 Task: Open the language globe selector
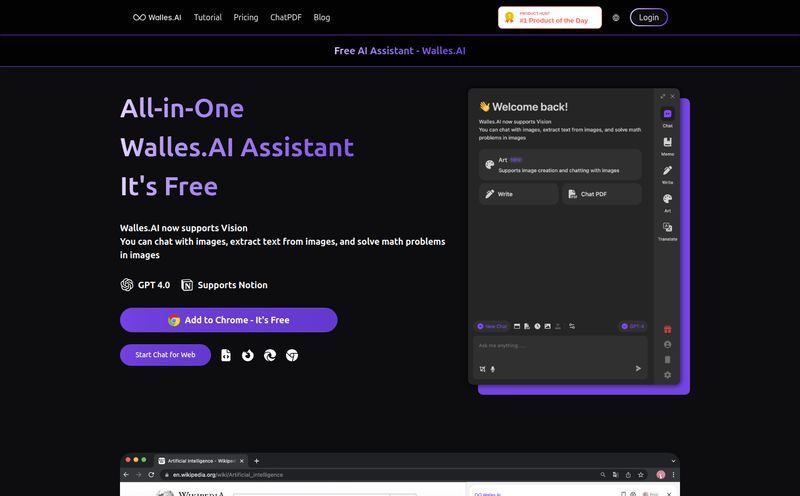point(616,17)
